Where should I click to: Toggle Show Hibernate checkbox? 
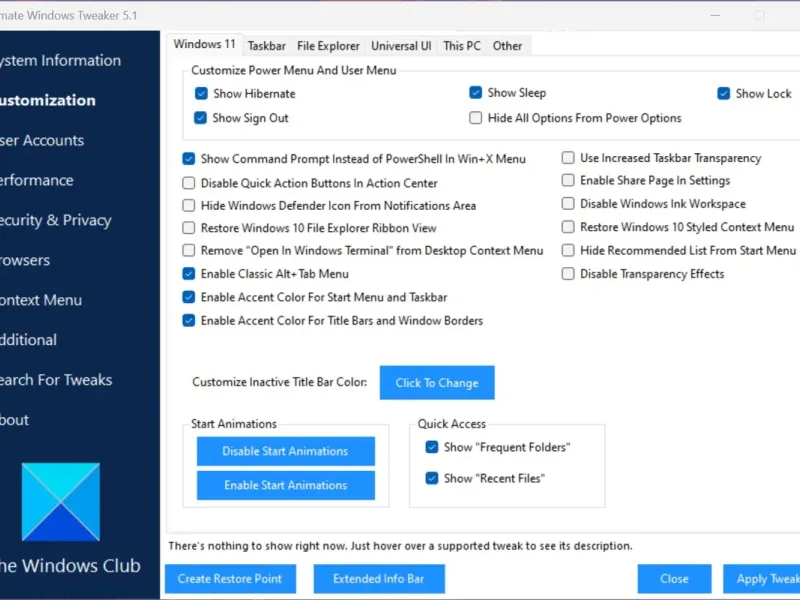(x=201, y=93)
